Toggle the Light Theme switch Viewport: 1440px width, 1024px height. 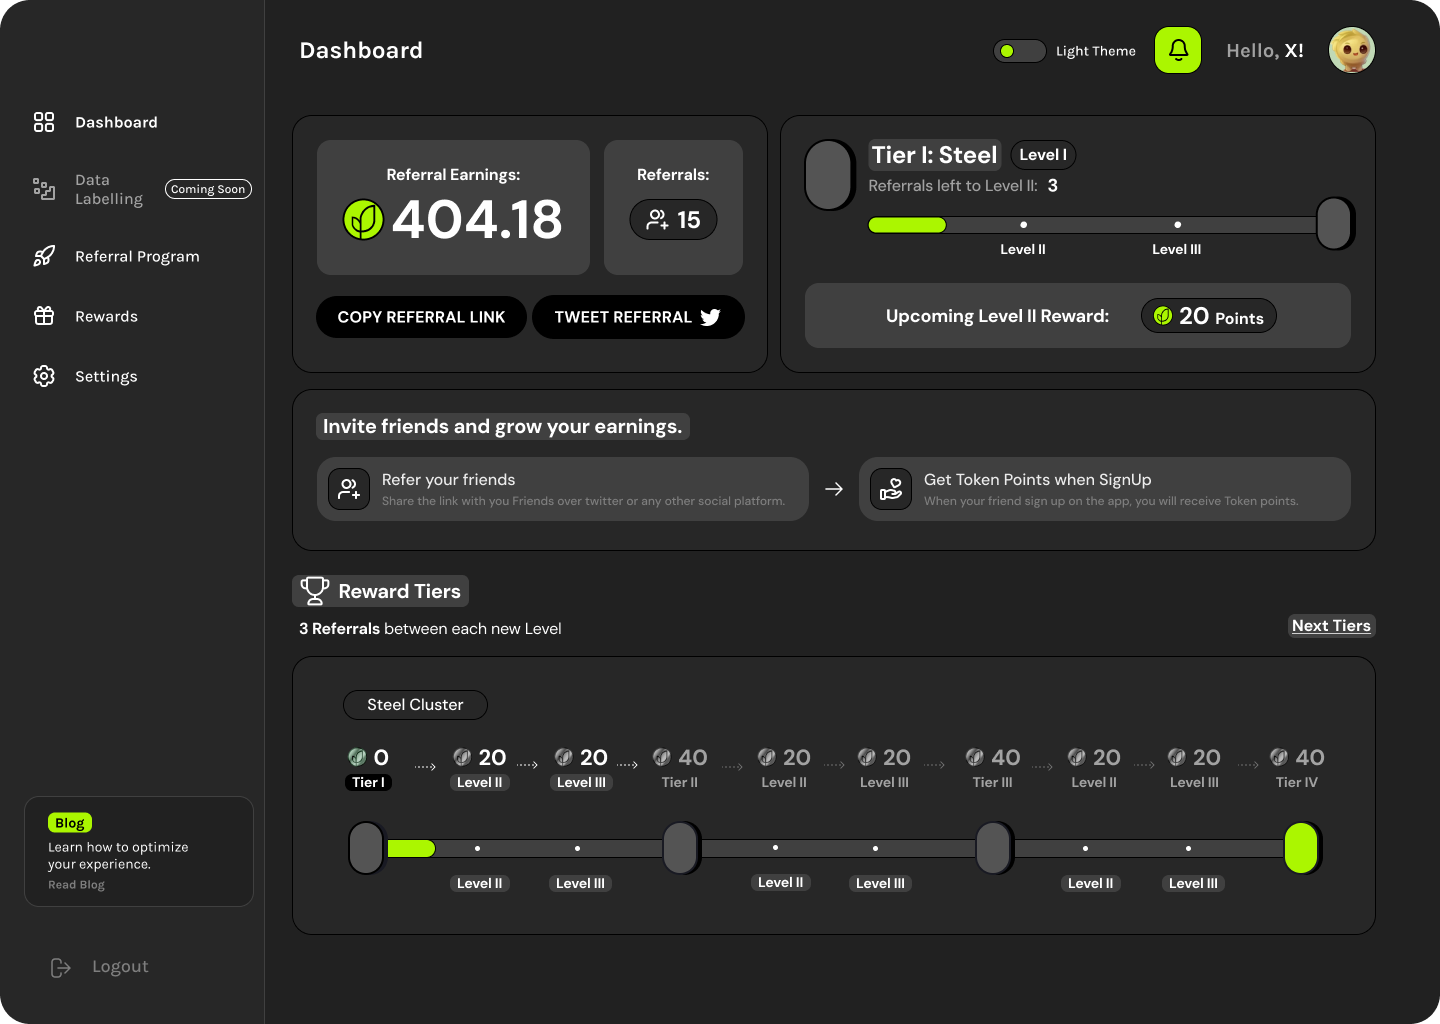click(1019, 50)
